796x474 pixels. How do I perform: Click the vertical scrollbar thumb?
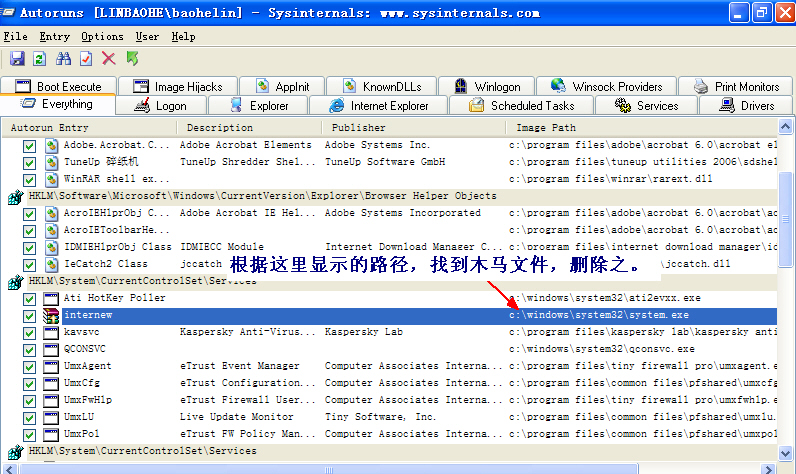tap(785, 219)
